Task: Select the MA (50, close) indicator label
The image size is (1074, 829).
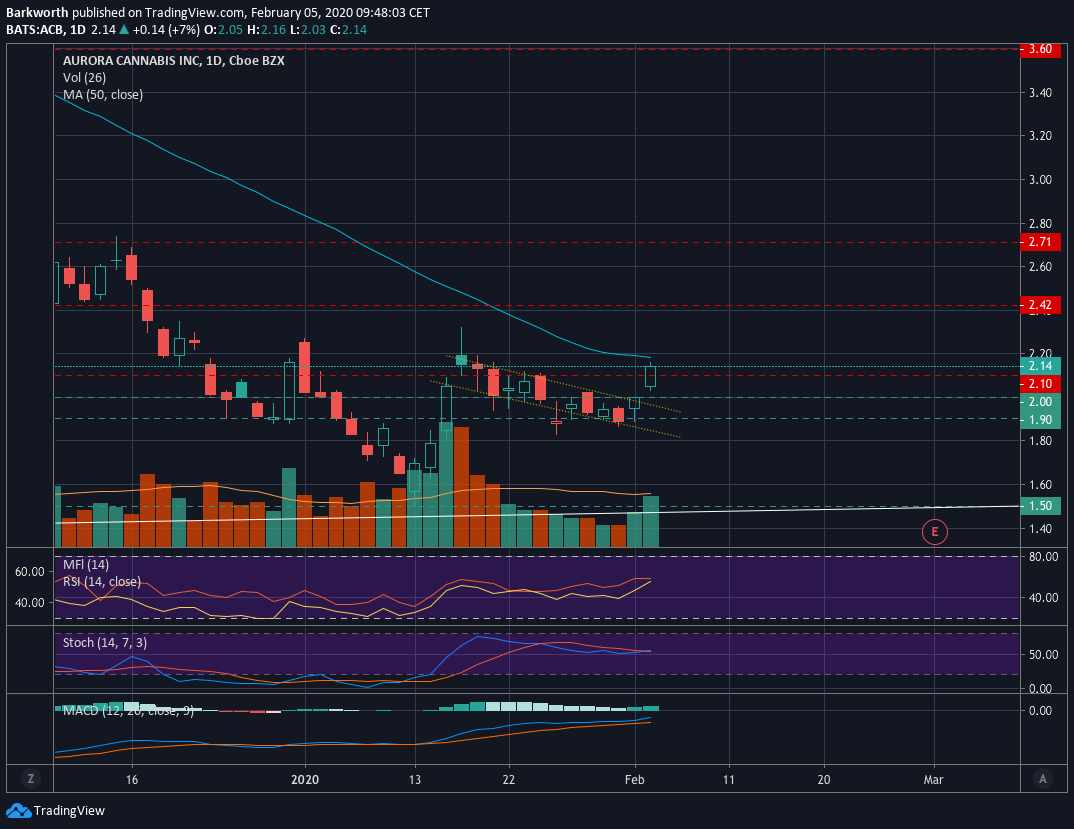Action: [x=103, y=95]
